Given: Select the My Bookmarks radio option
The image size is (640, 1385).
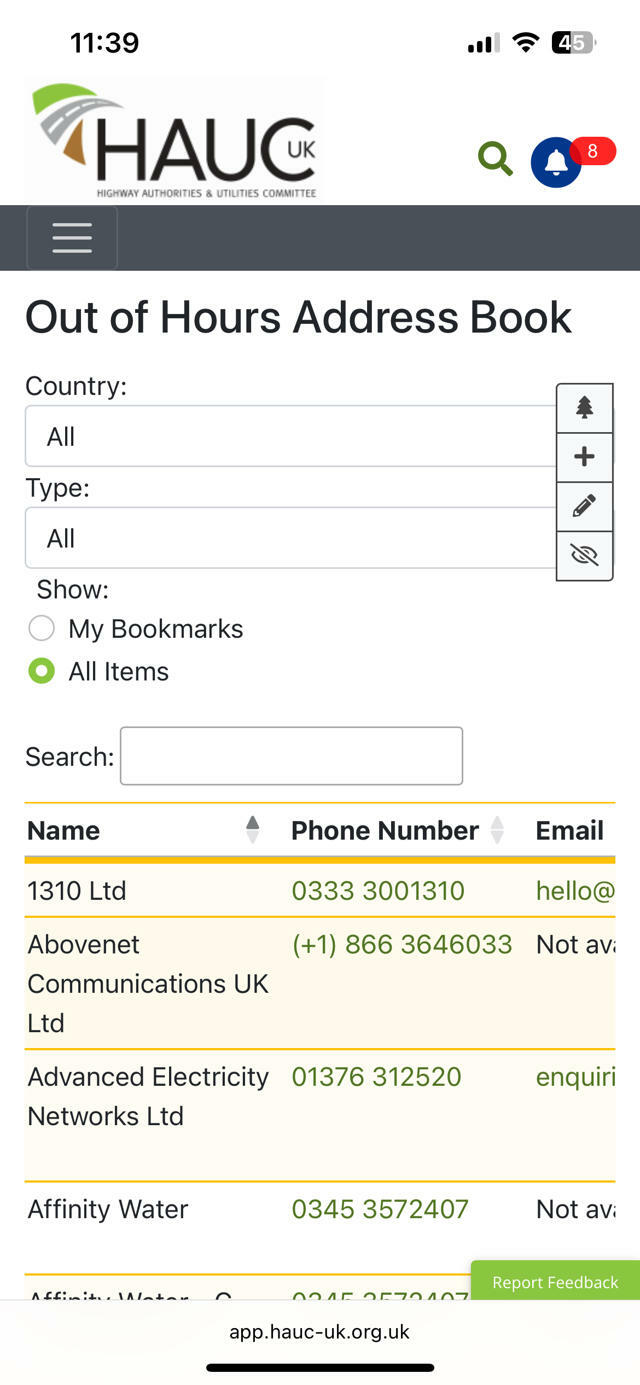Looking at the screenshot, I should (41, 629).
